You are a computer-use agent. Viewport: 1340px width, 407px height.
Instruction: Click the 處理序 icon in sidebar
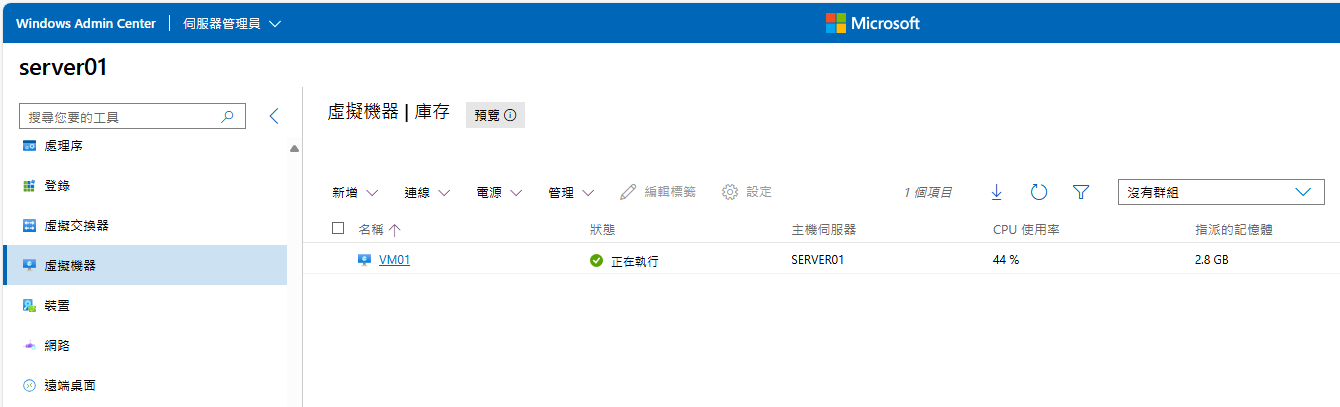pos(29,146)
